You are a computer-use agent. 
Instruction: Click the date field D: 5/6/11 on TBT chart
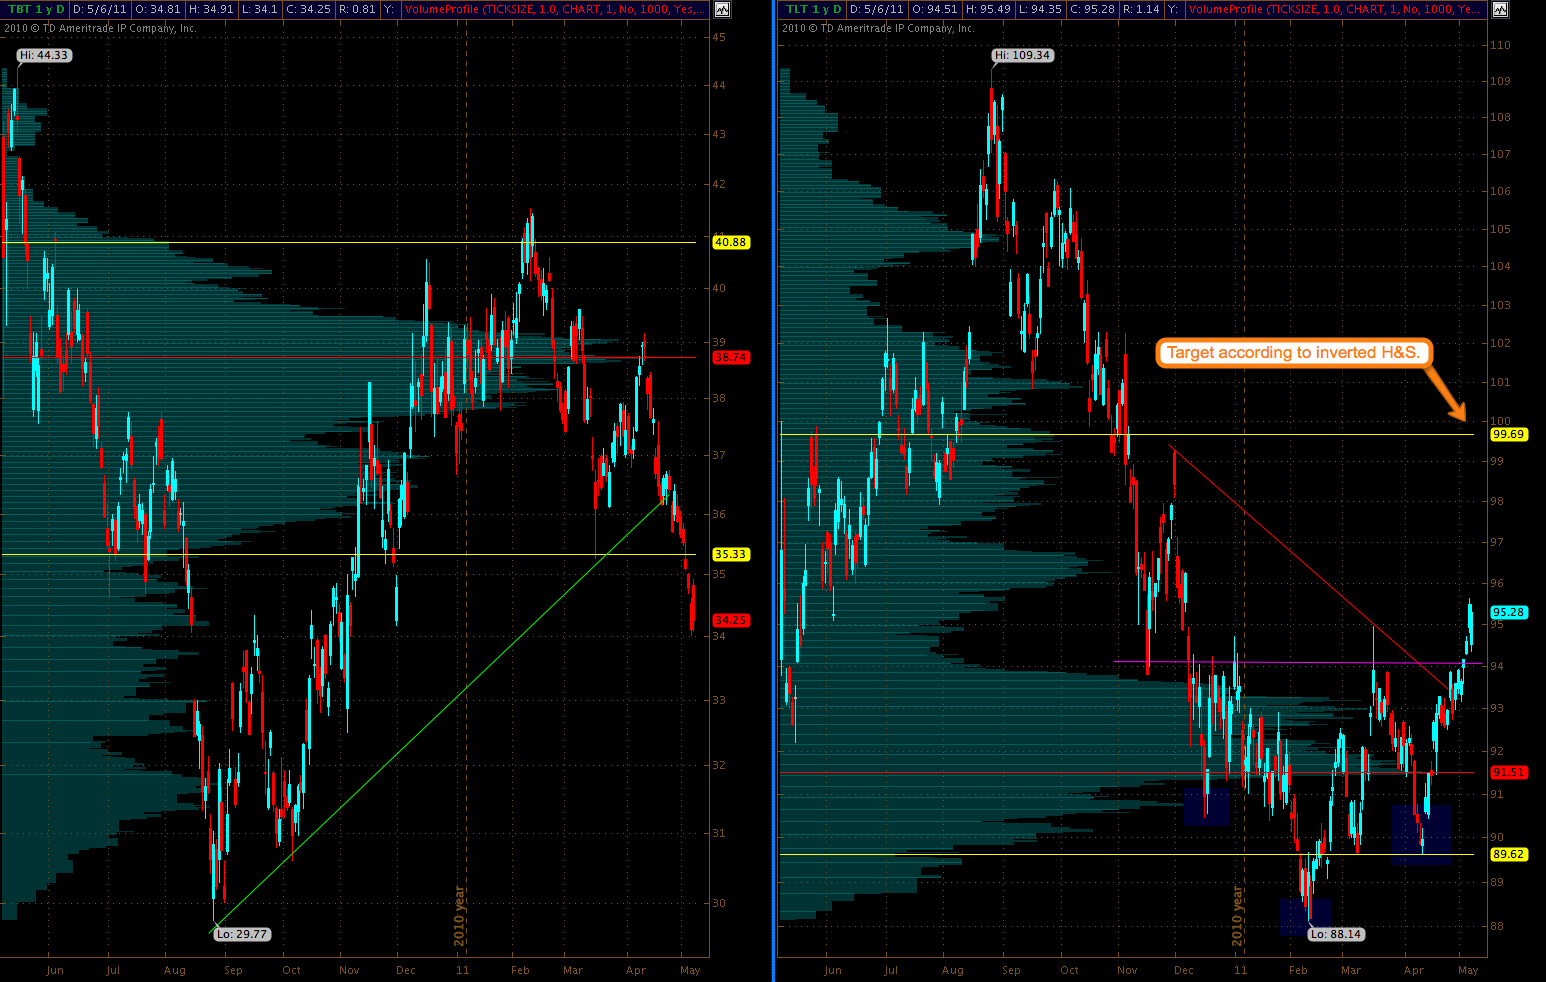(x=98, y=9)
